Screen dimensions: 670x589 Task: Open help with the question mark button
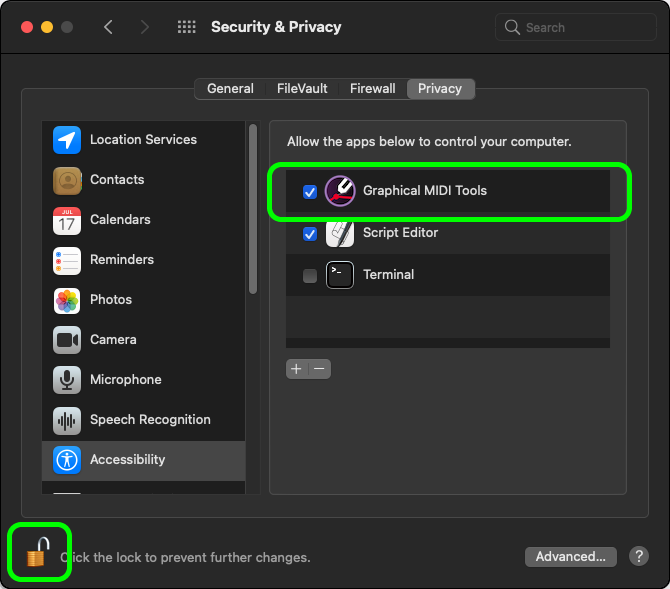(x=638, y=557)
